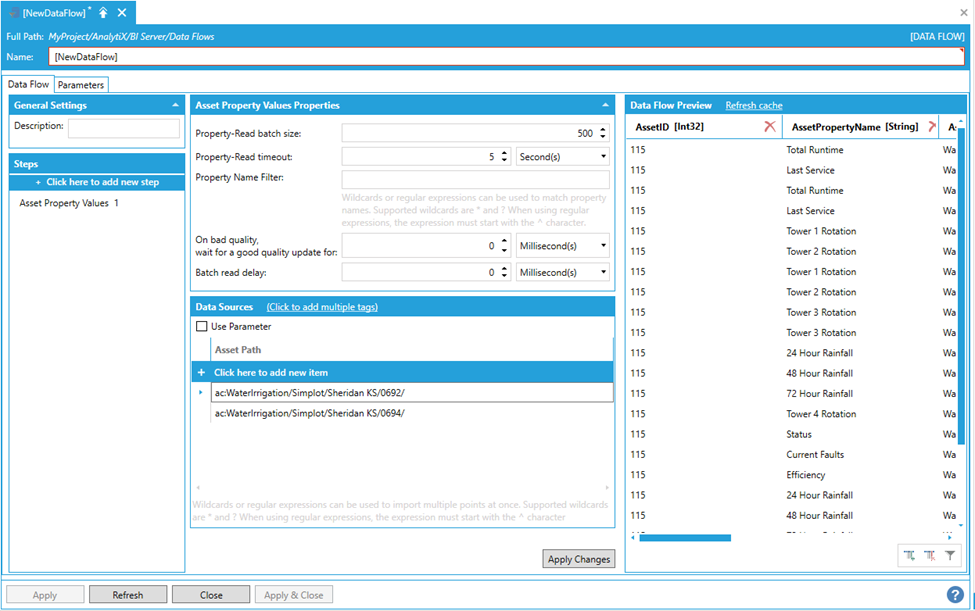
Task: Click the float tab up-arrow icon
Action: 103,12
